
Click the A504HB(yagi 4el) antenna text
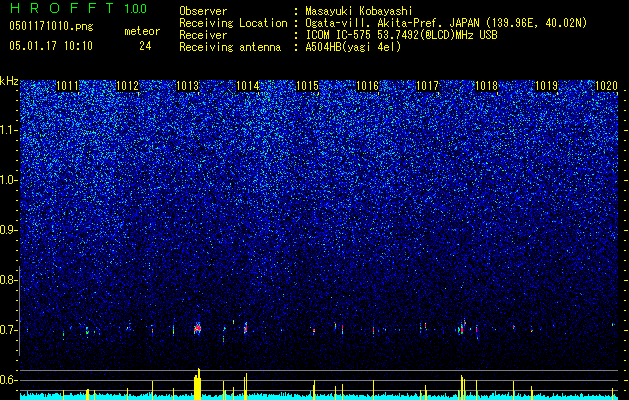tap(353, 47)
